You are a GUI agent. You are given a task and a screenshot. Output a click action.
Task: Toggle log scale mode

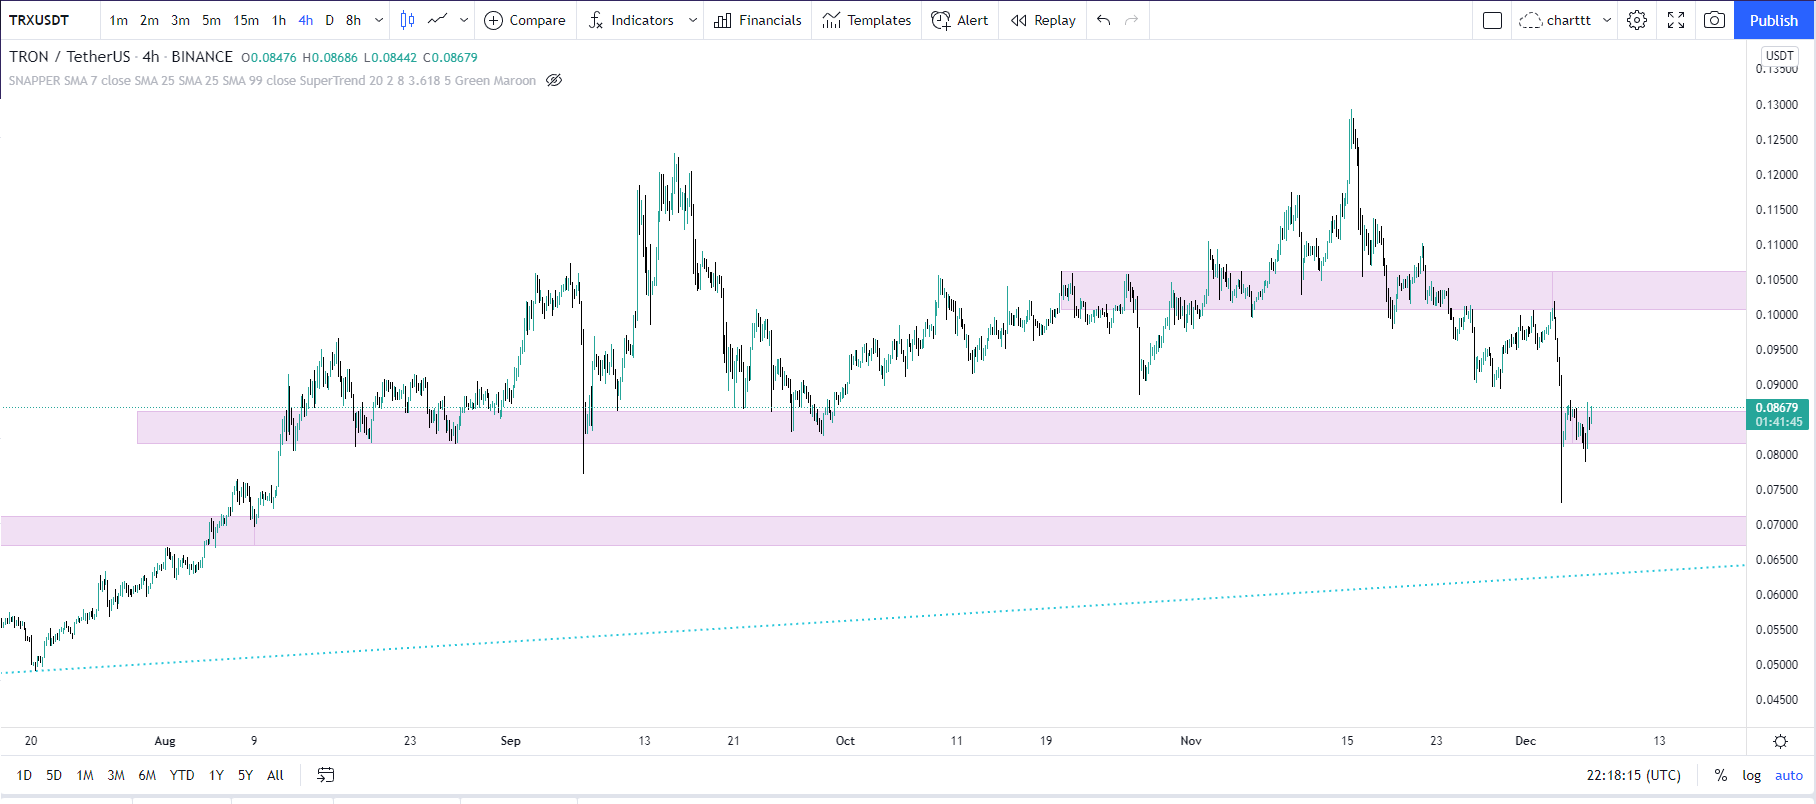click(x=1751, y=775)
